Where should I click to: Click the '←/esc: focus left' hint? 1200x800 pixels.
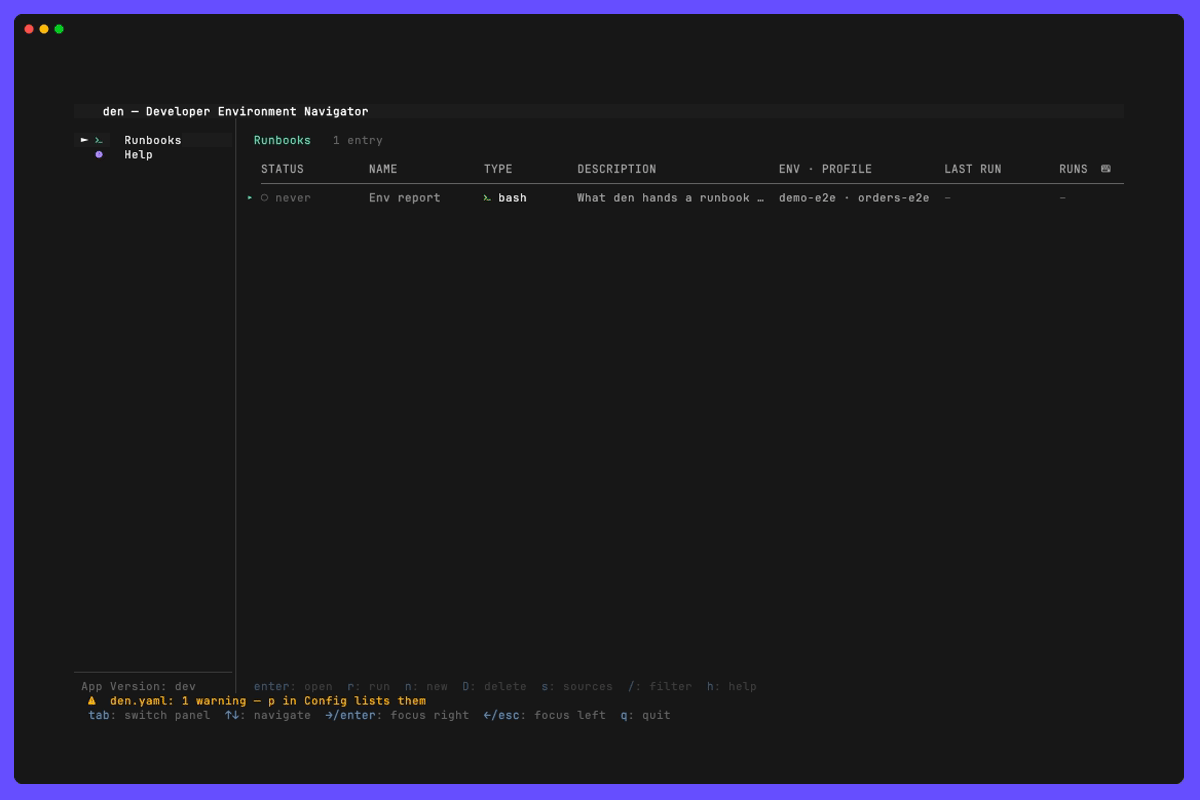[544, 715]
